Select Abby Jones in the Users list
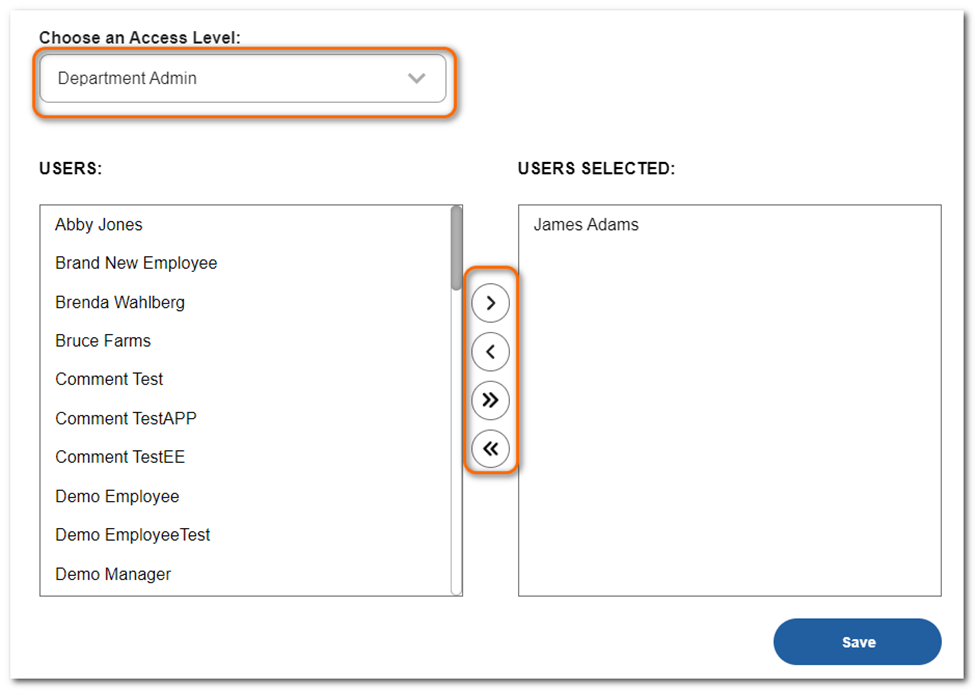 pos(98,224)
